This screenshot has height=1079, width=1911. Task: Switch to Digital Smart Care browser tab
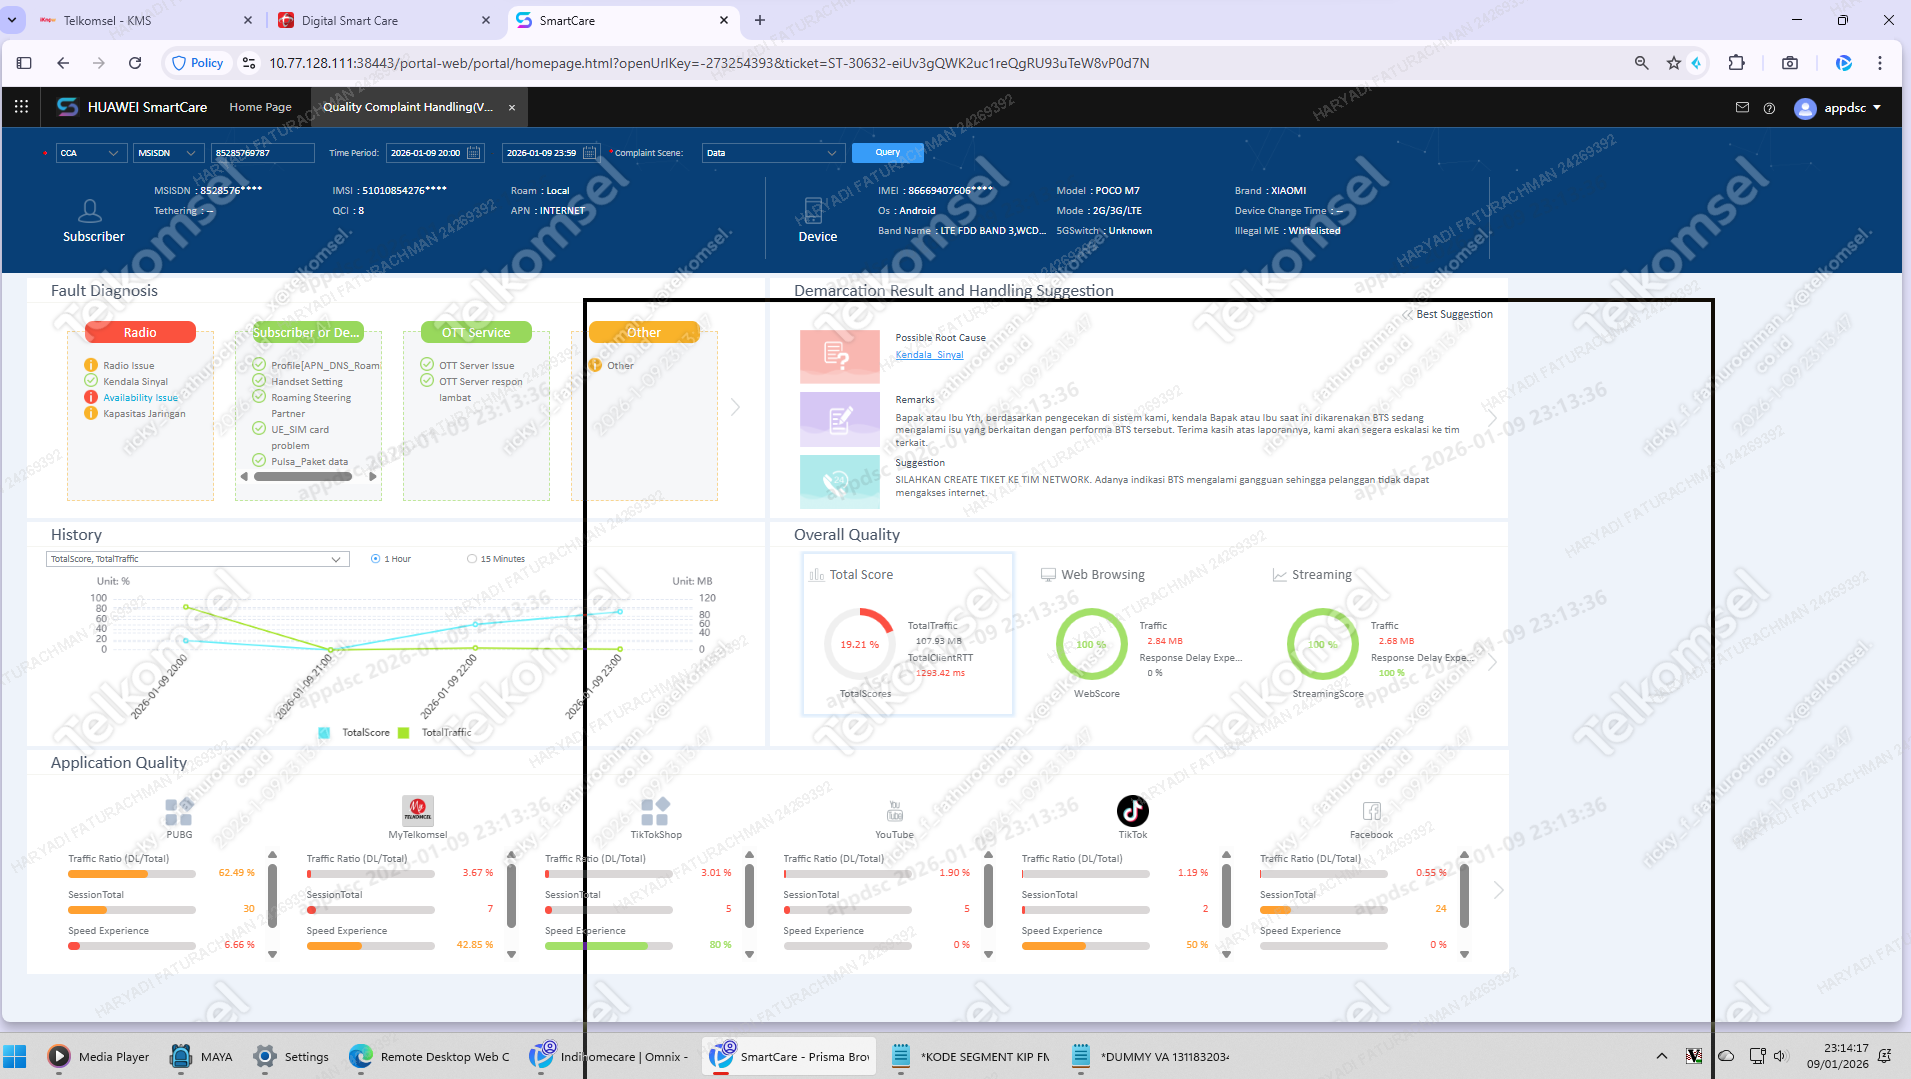pyautogui.click(x=385, y=20)
